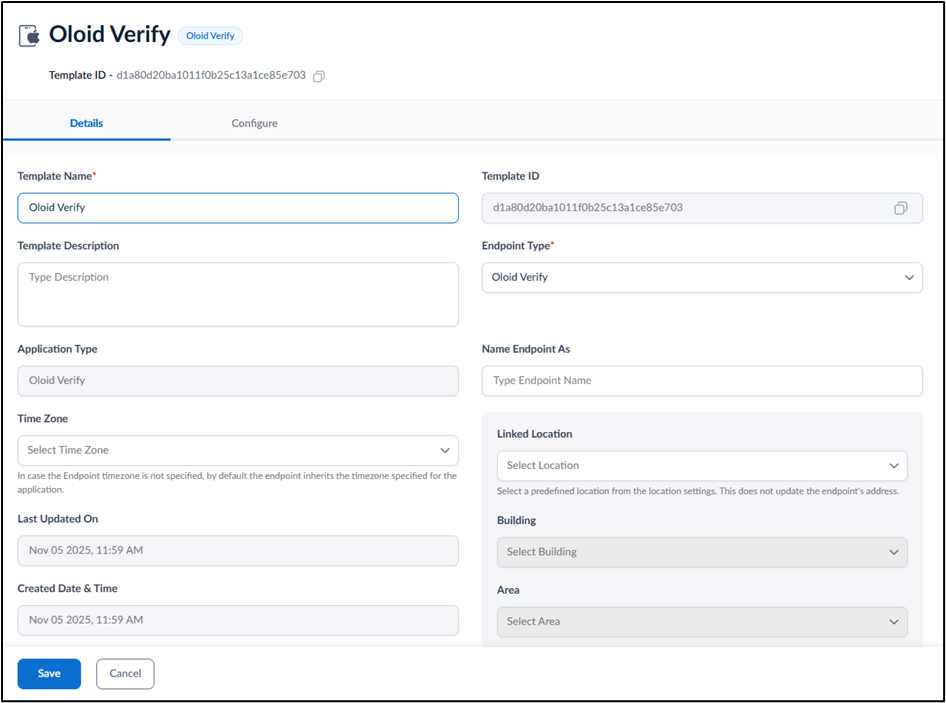Click the header Template ID value text

(x=211, y=75)
